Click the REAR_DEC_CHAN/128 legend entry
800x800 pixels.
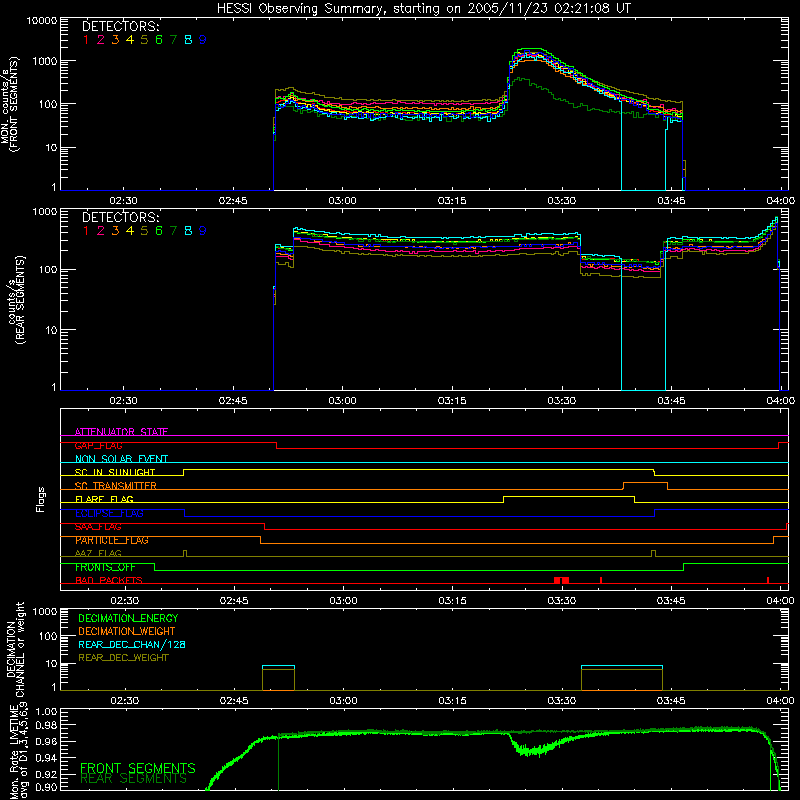132,644
